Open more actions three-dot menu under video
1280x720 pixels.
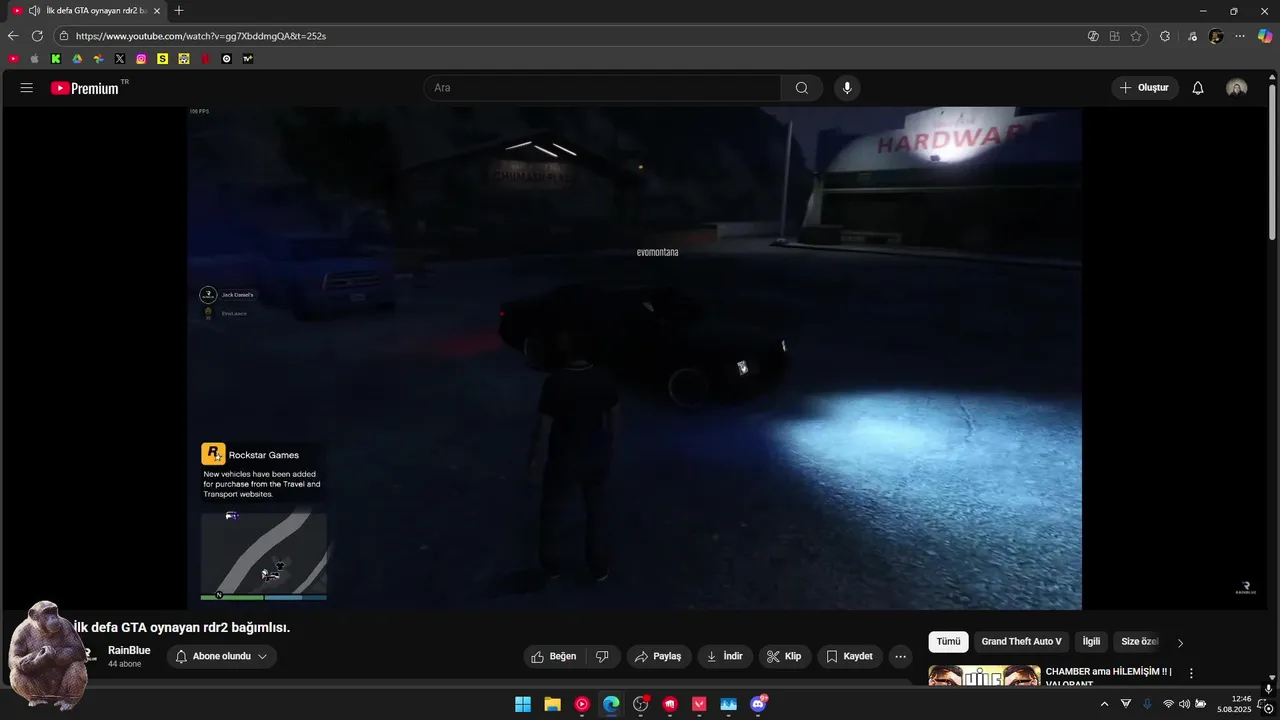click(x=901, y=656)
